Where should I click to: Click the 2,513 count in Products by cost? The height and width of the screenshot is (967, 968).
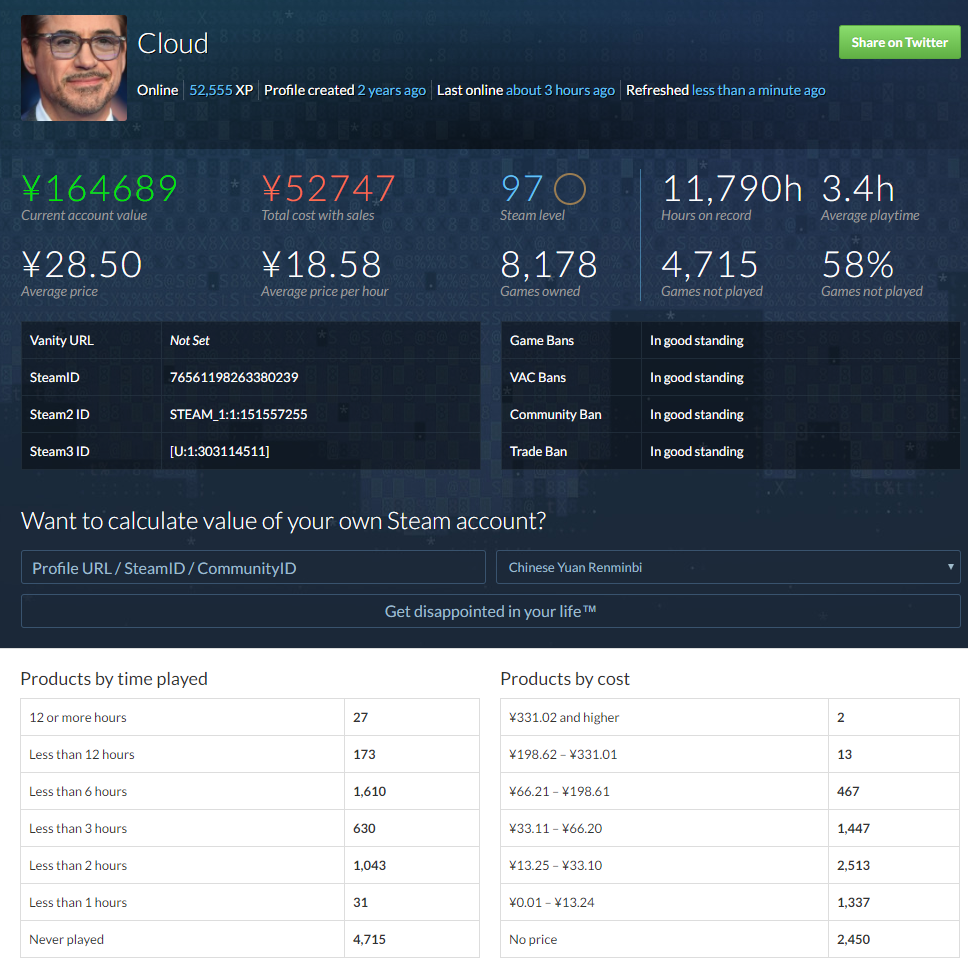tap(853, 865)
